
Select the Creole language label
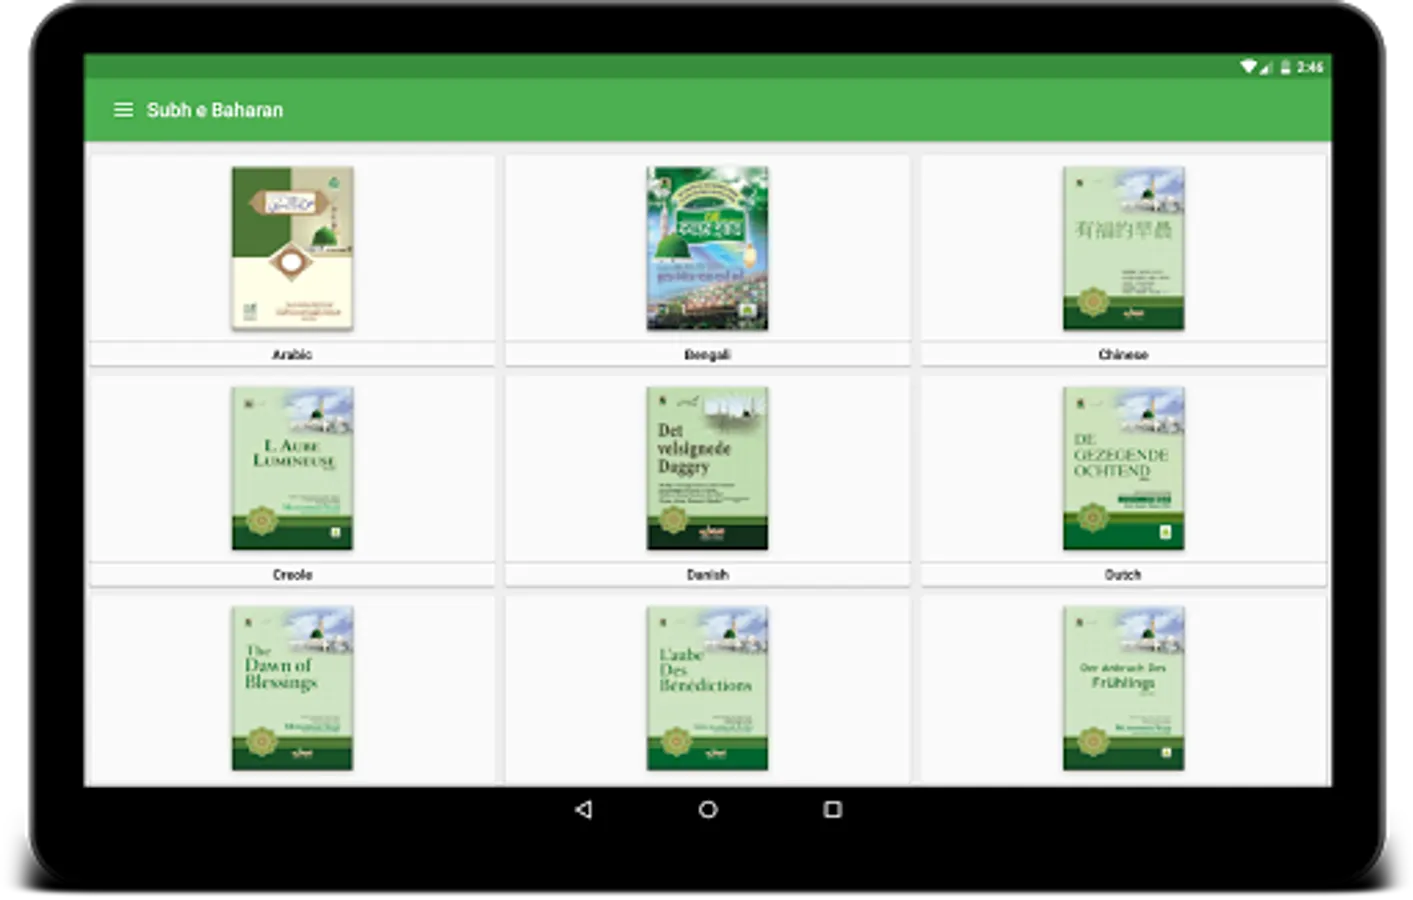[x=292, y=574]
